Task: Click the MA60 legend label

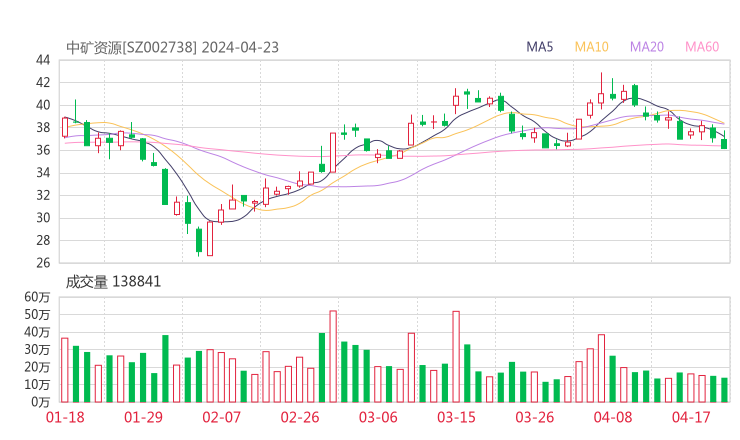Action: 702,47
